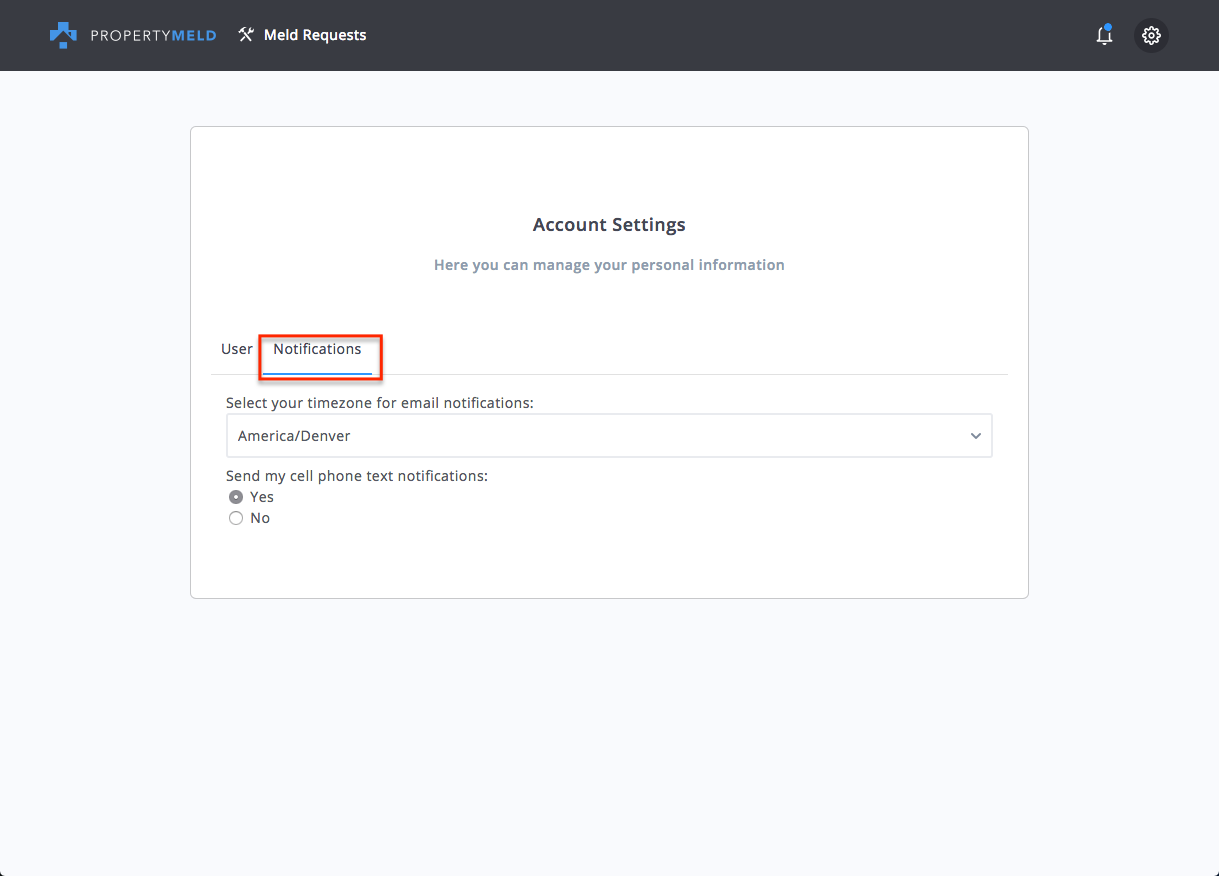The image size is (1219, 876).
Task: Open the Meld Requests page link
Action: (x=315, y=35)
